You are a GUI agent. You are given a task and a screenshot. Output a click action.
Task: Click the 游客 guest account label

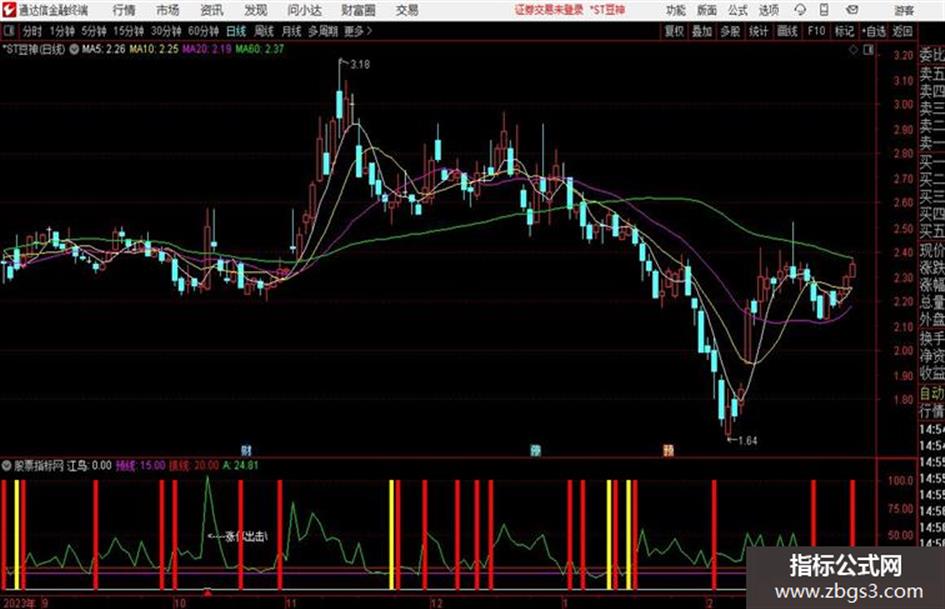pos(904,10)
